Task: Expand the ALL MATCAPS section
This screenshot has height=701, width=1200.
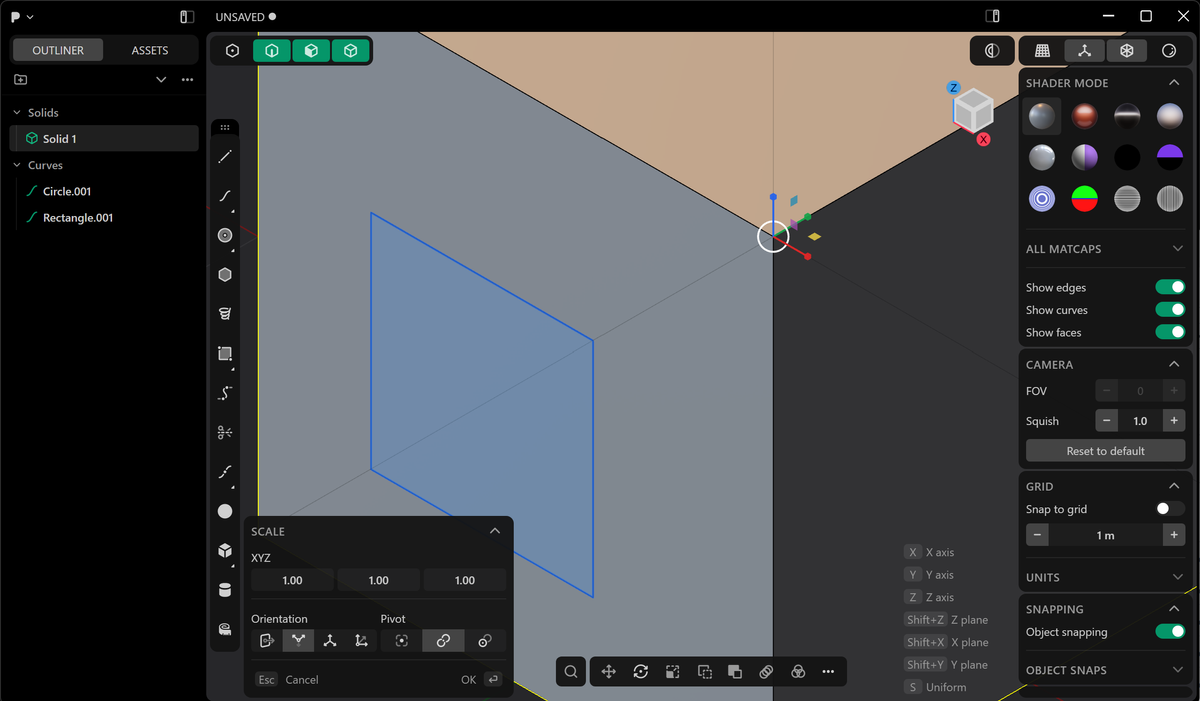Action: pos(1105,248)
